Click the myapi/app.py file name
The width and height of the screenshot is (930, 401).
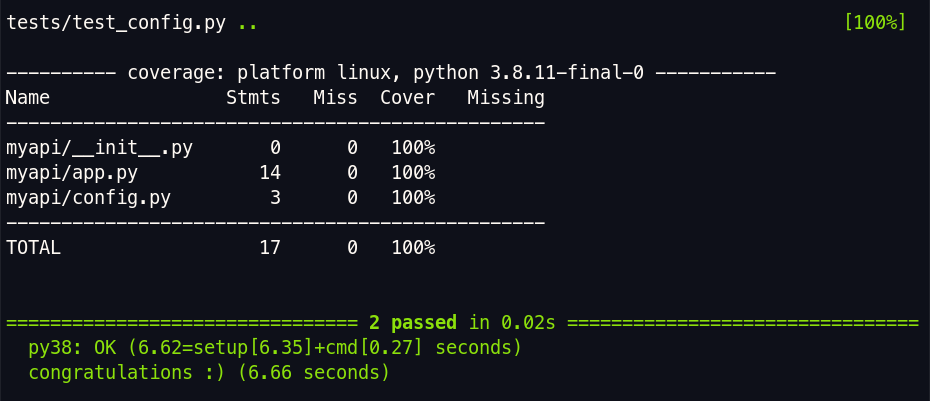(x=72, y=173)
